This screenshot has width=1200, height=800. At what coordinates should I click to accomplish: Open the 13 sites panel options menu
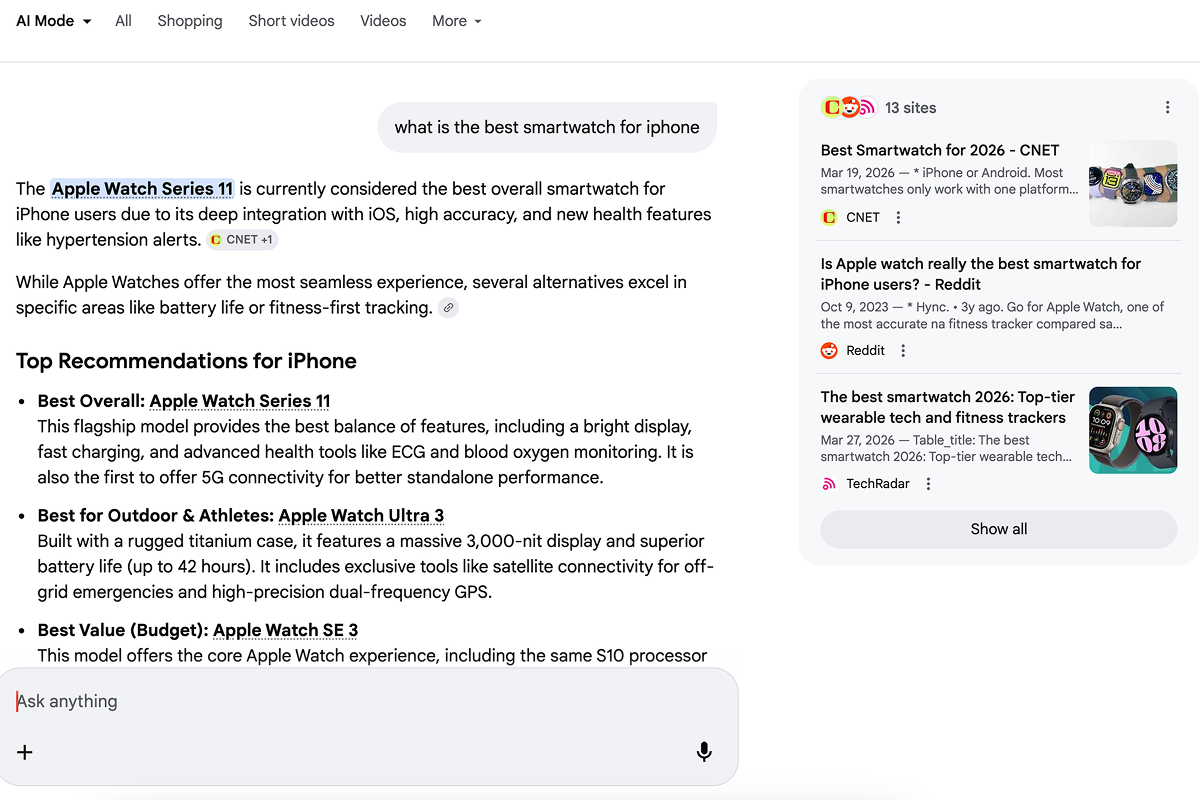(x=1168, y=107)
